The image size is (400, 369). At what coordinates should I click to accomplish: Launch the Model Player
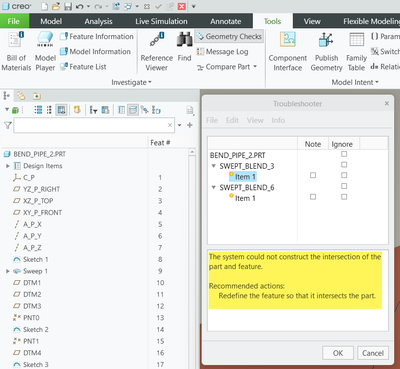[45, 51]
